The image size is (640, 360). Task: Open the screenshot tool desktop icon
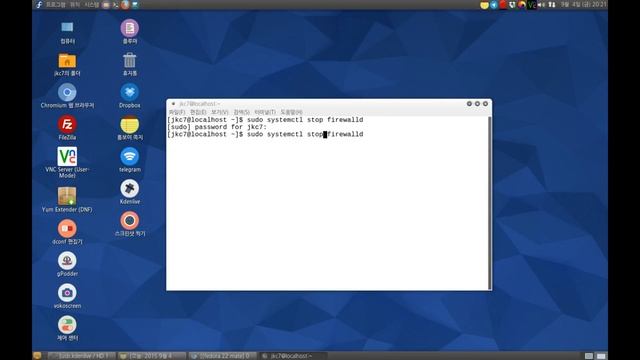coord(129,221)
